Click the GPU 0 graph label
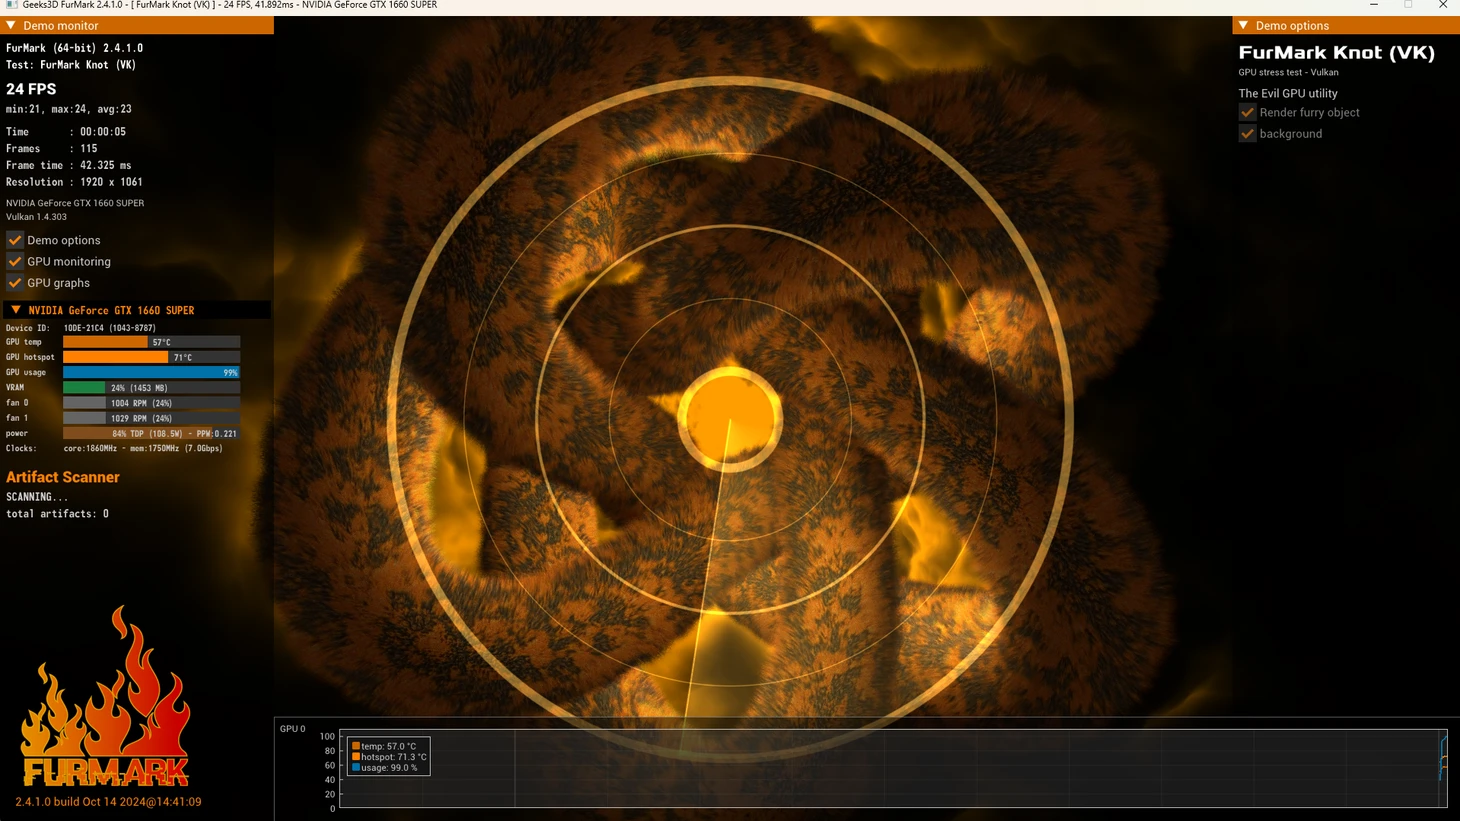 point(293,729)
